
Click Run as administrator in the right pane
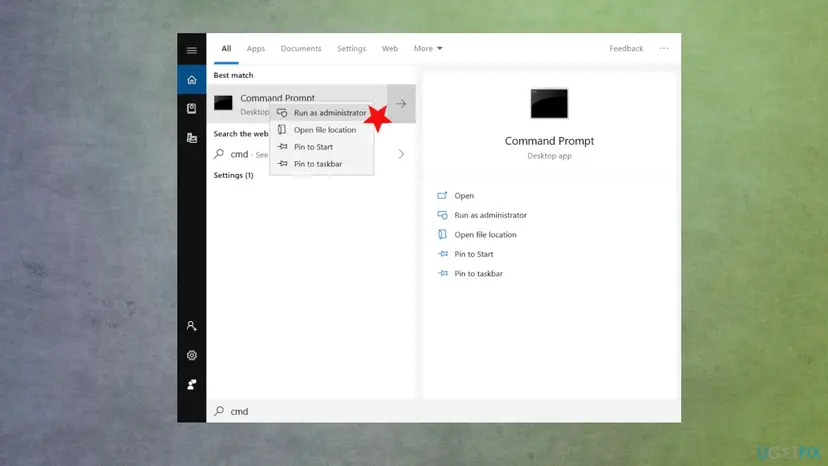point(491,215)
